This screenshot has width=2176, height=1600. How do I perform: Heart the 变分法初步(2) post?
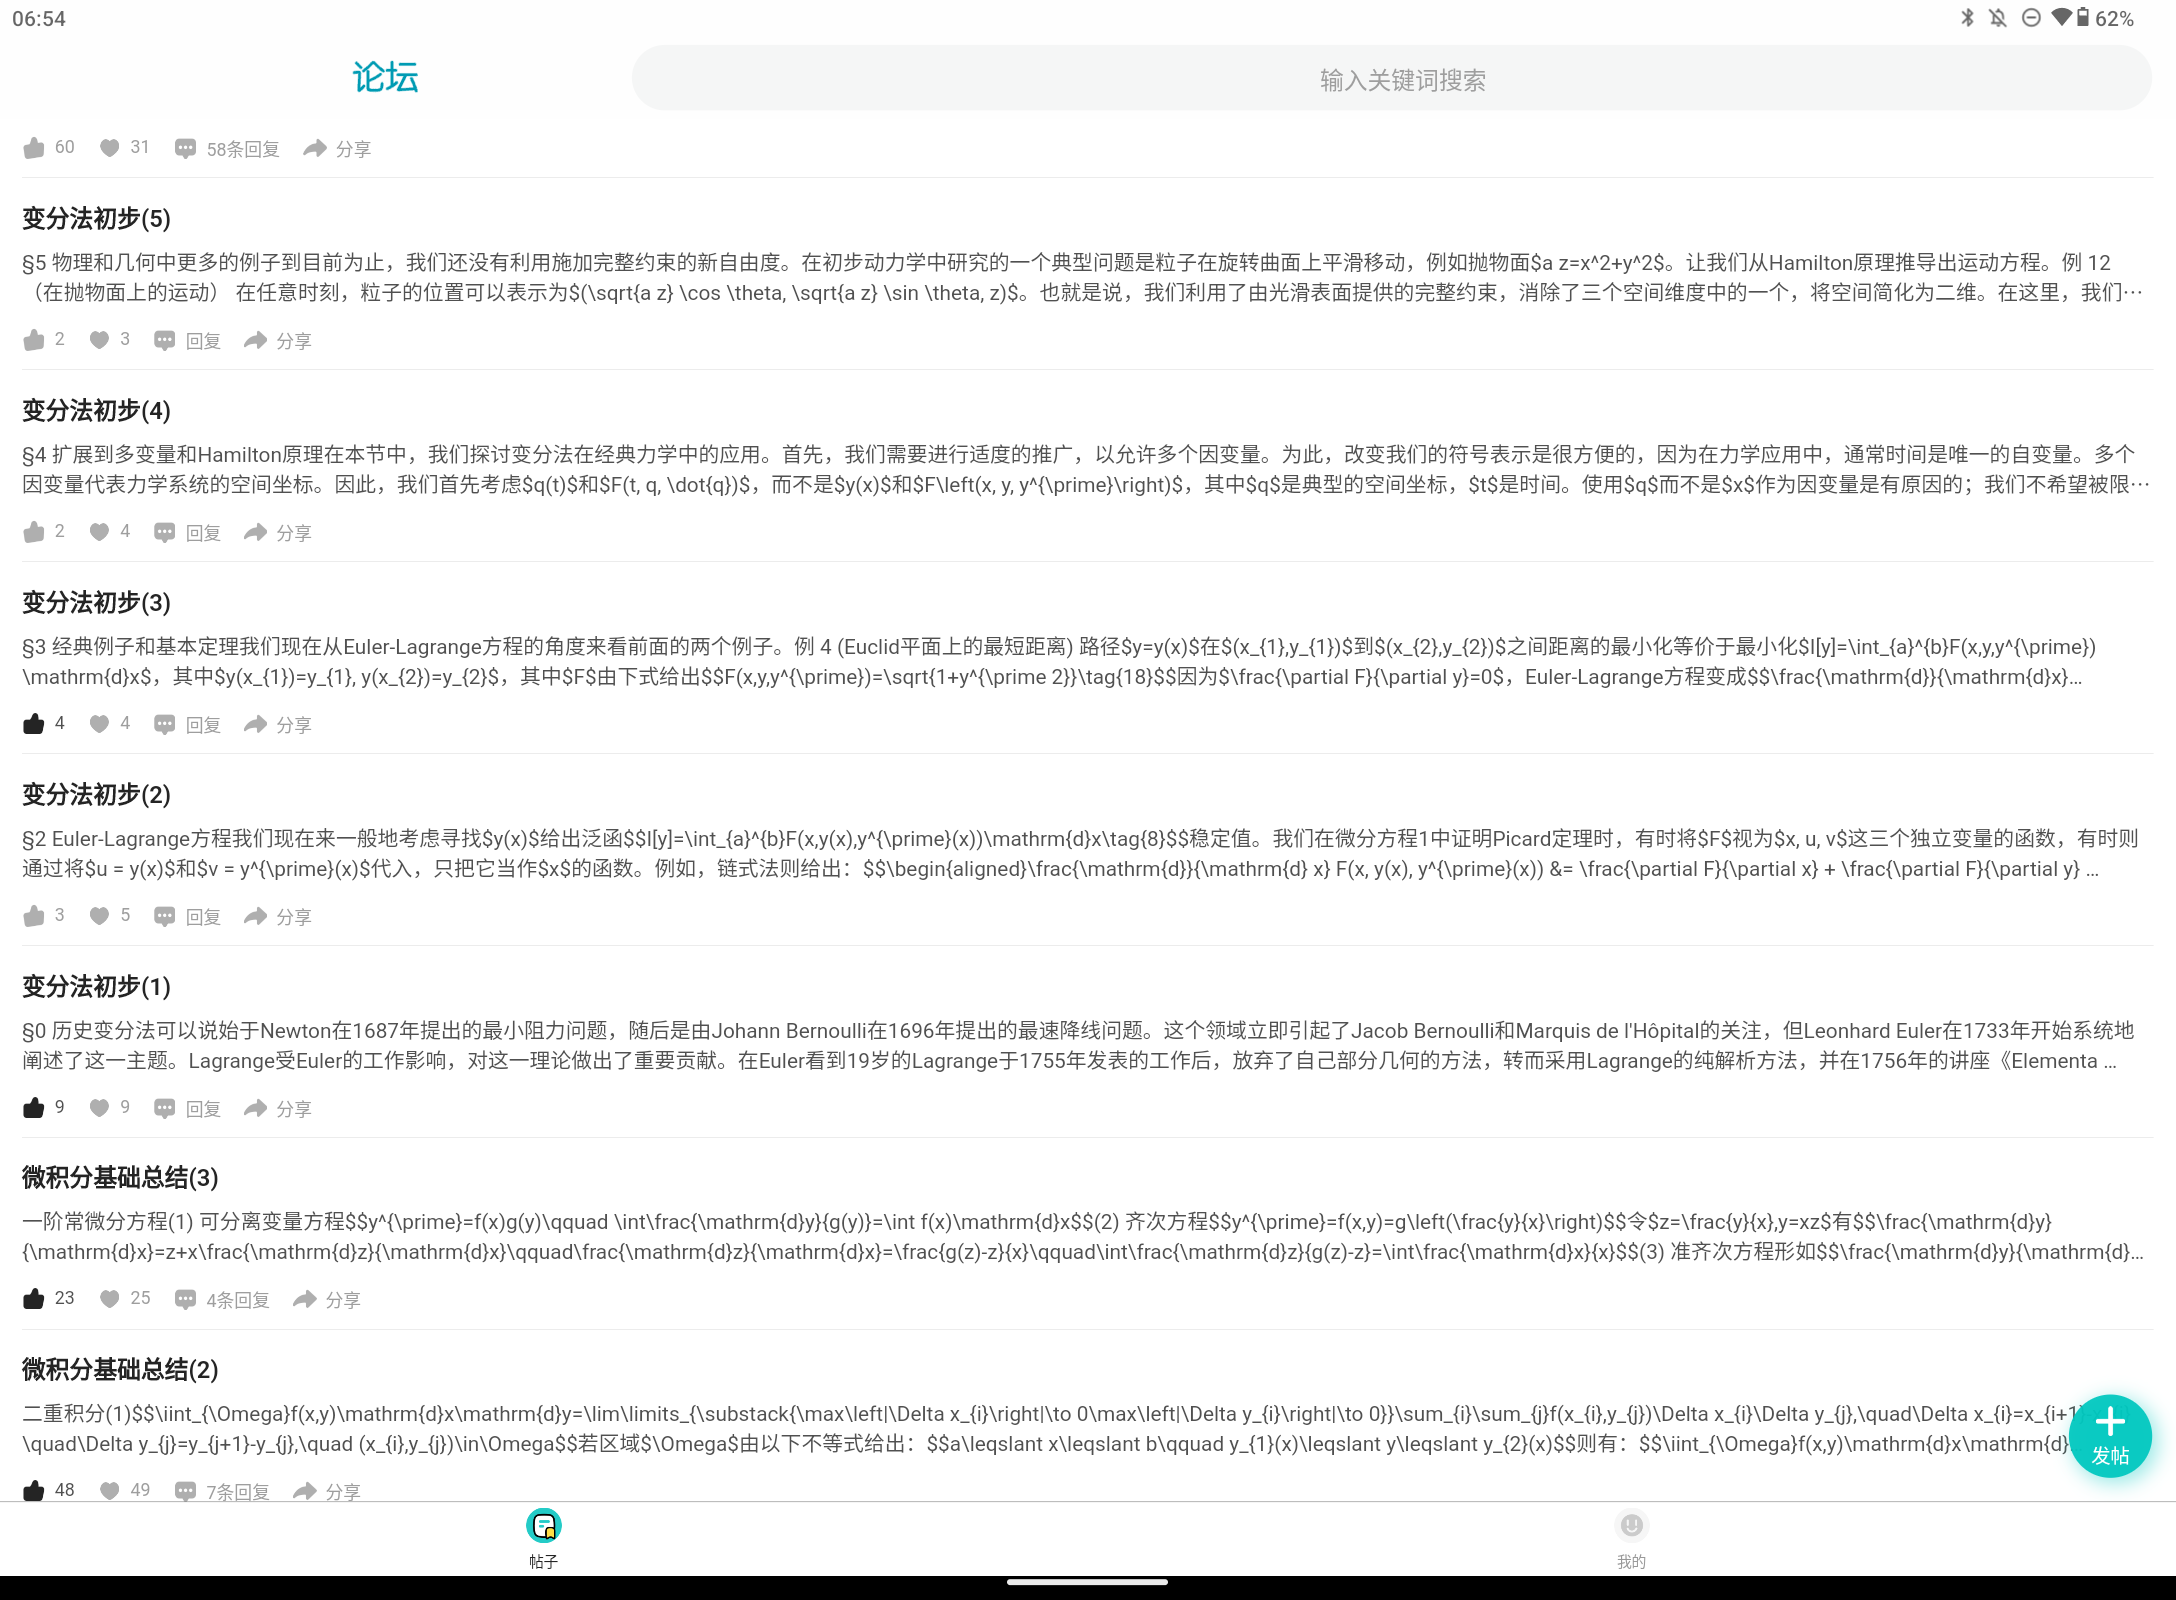click(99, 916)
